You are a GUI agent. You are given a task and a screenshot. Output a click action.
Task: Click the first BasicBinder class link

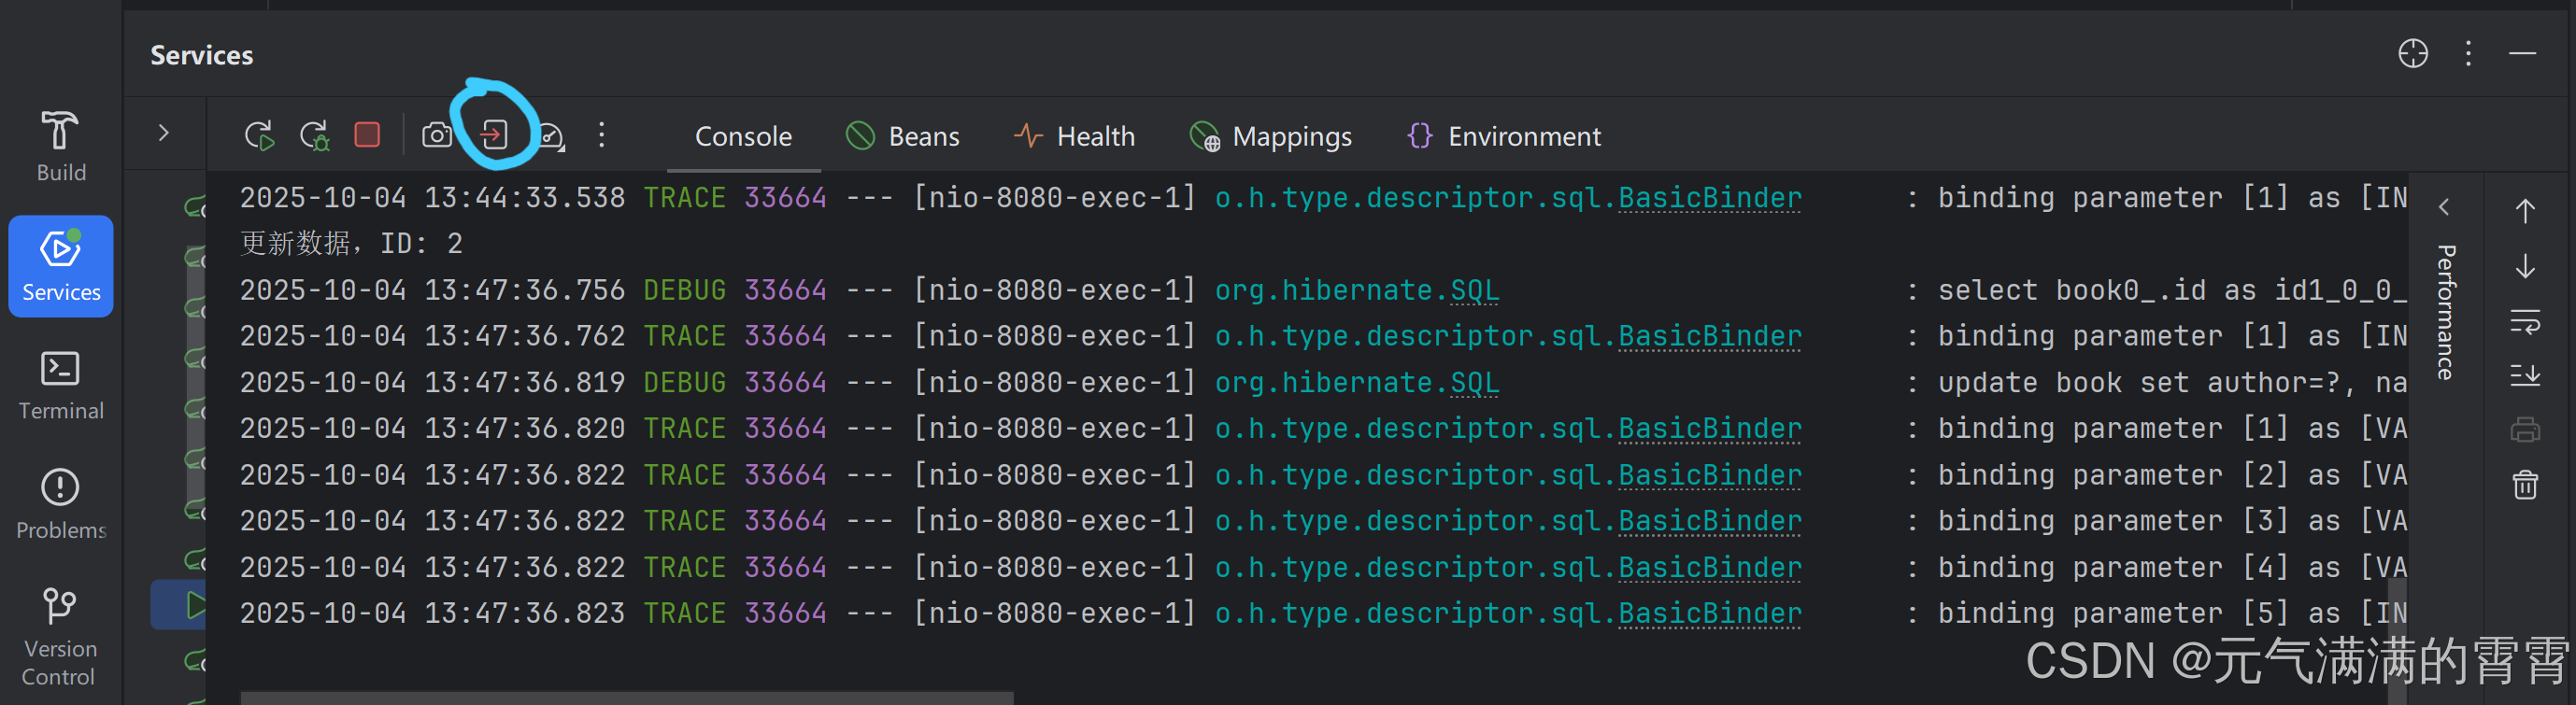pos(1709,198)
